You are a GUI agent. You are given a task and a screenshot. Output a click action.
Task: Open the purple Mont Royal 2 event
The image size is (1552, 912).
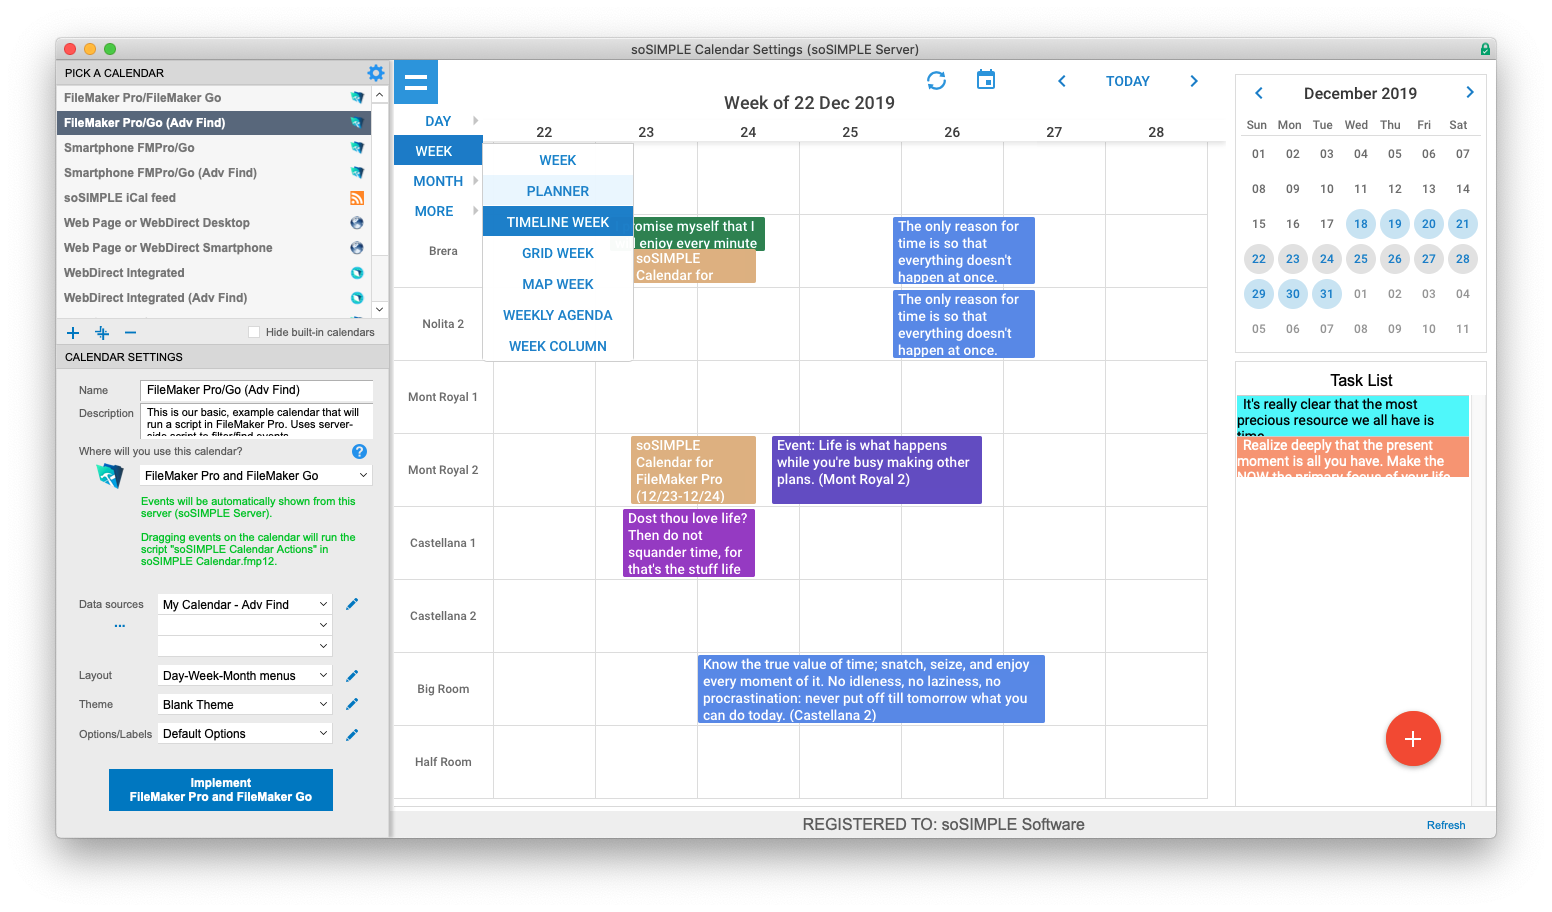[877, 470]
